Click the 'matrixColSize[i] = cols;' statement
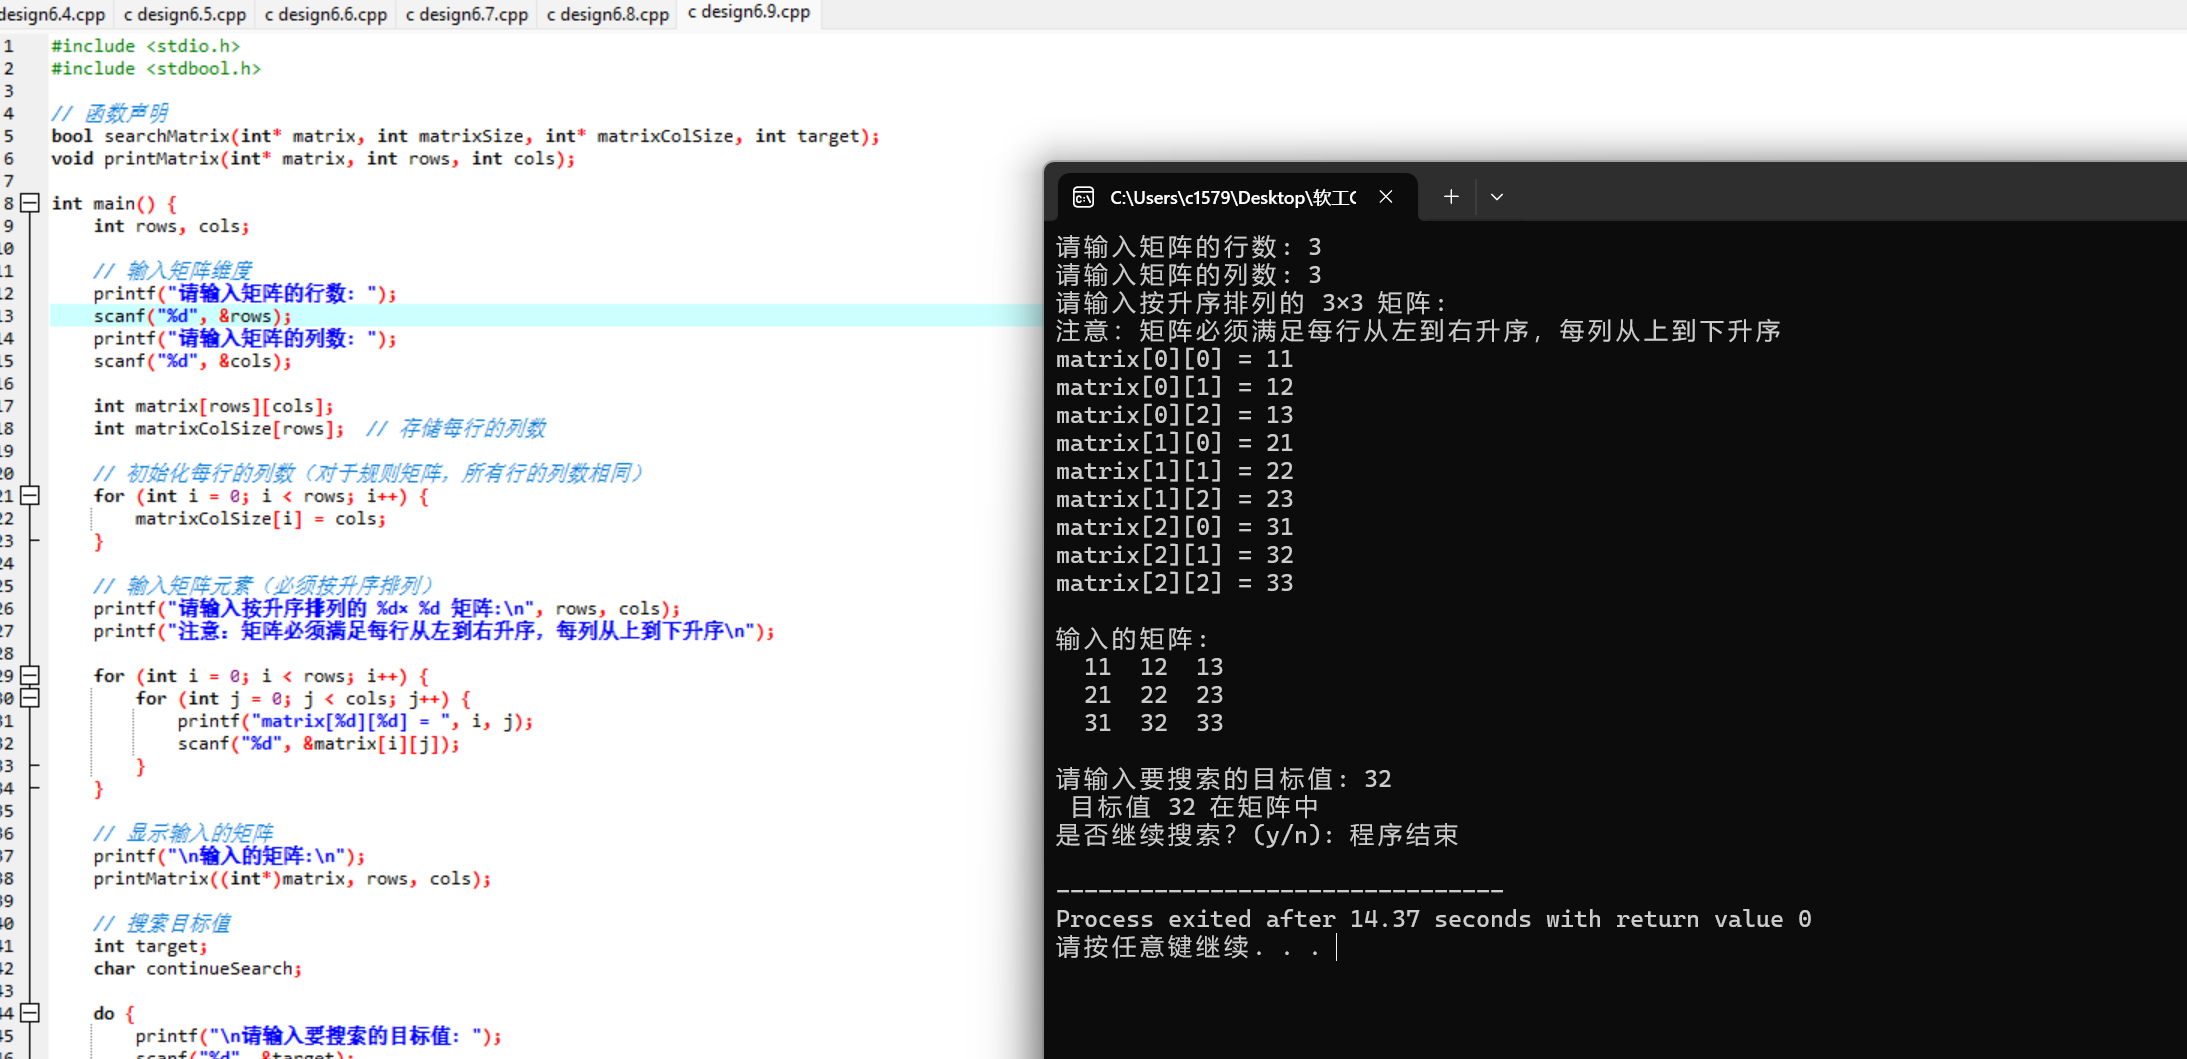The image size is (2187, 1059). (x=260, y=519)
